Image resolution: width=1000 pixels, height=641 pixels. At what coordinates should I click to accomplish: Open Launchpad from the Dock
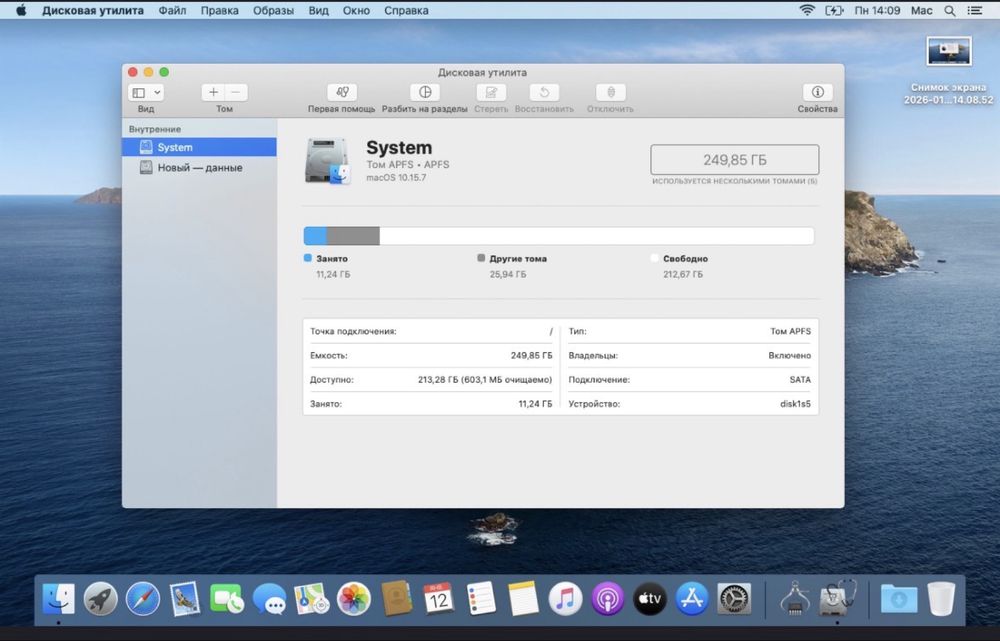point(101,599)
